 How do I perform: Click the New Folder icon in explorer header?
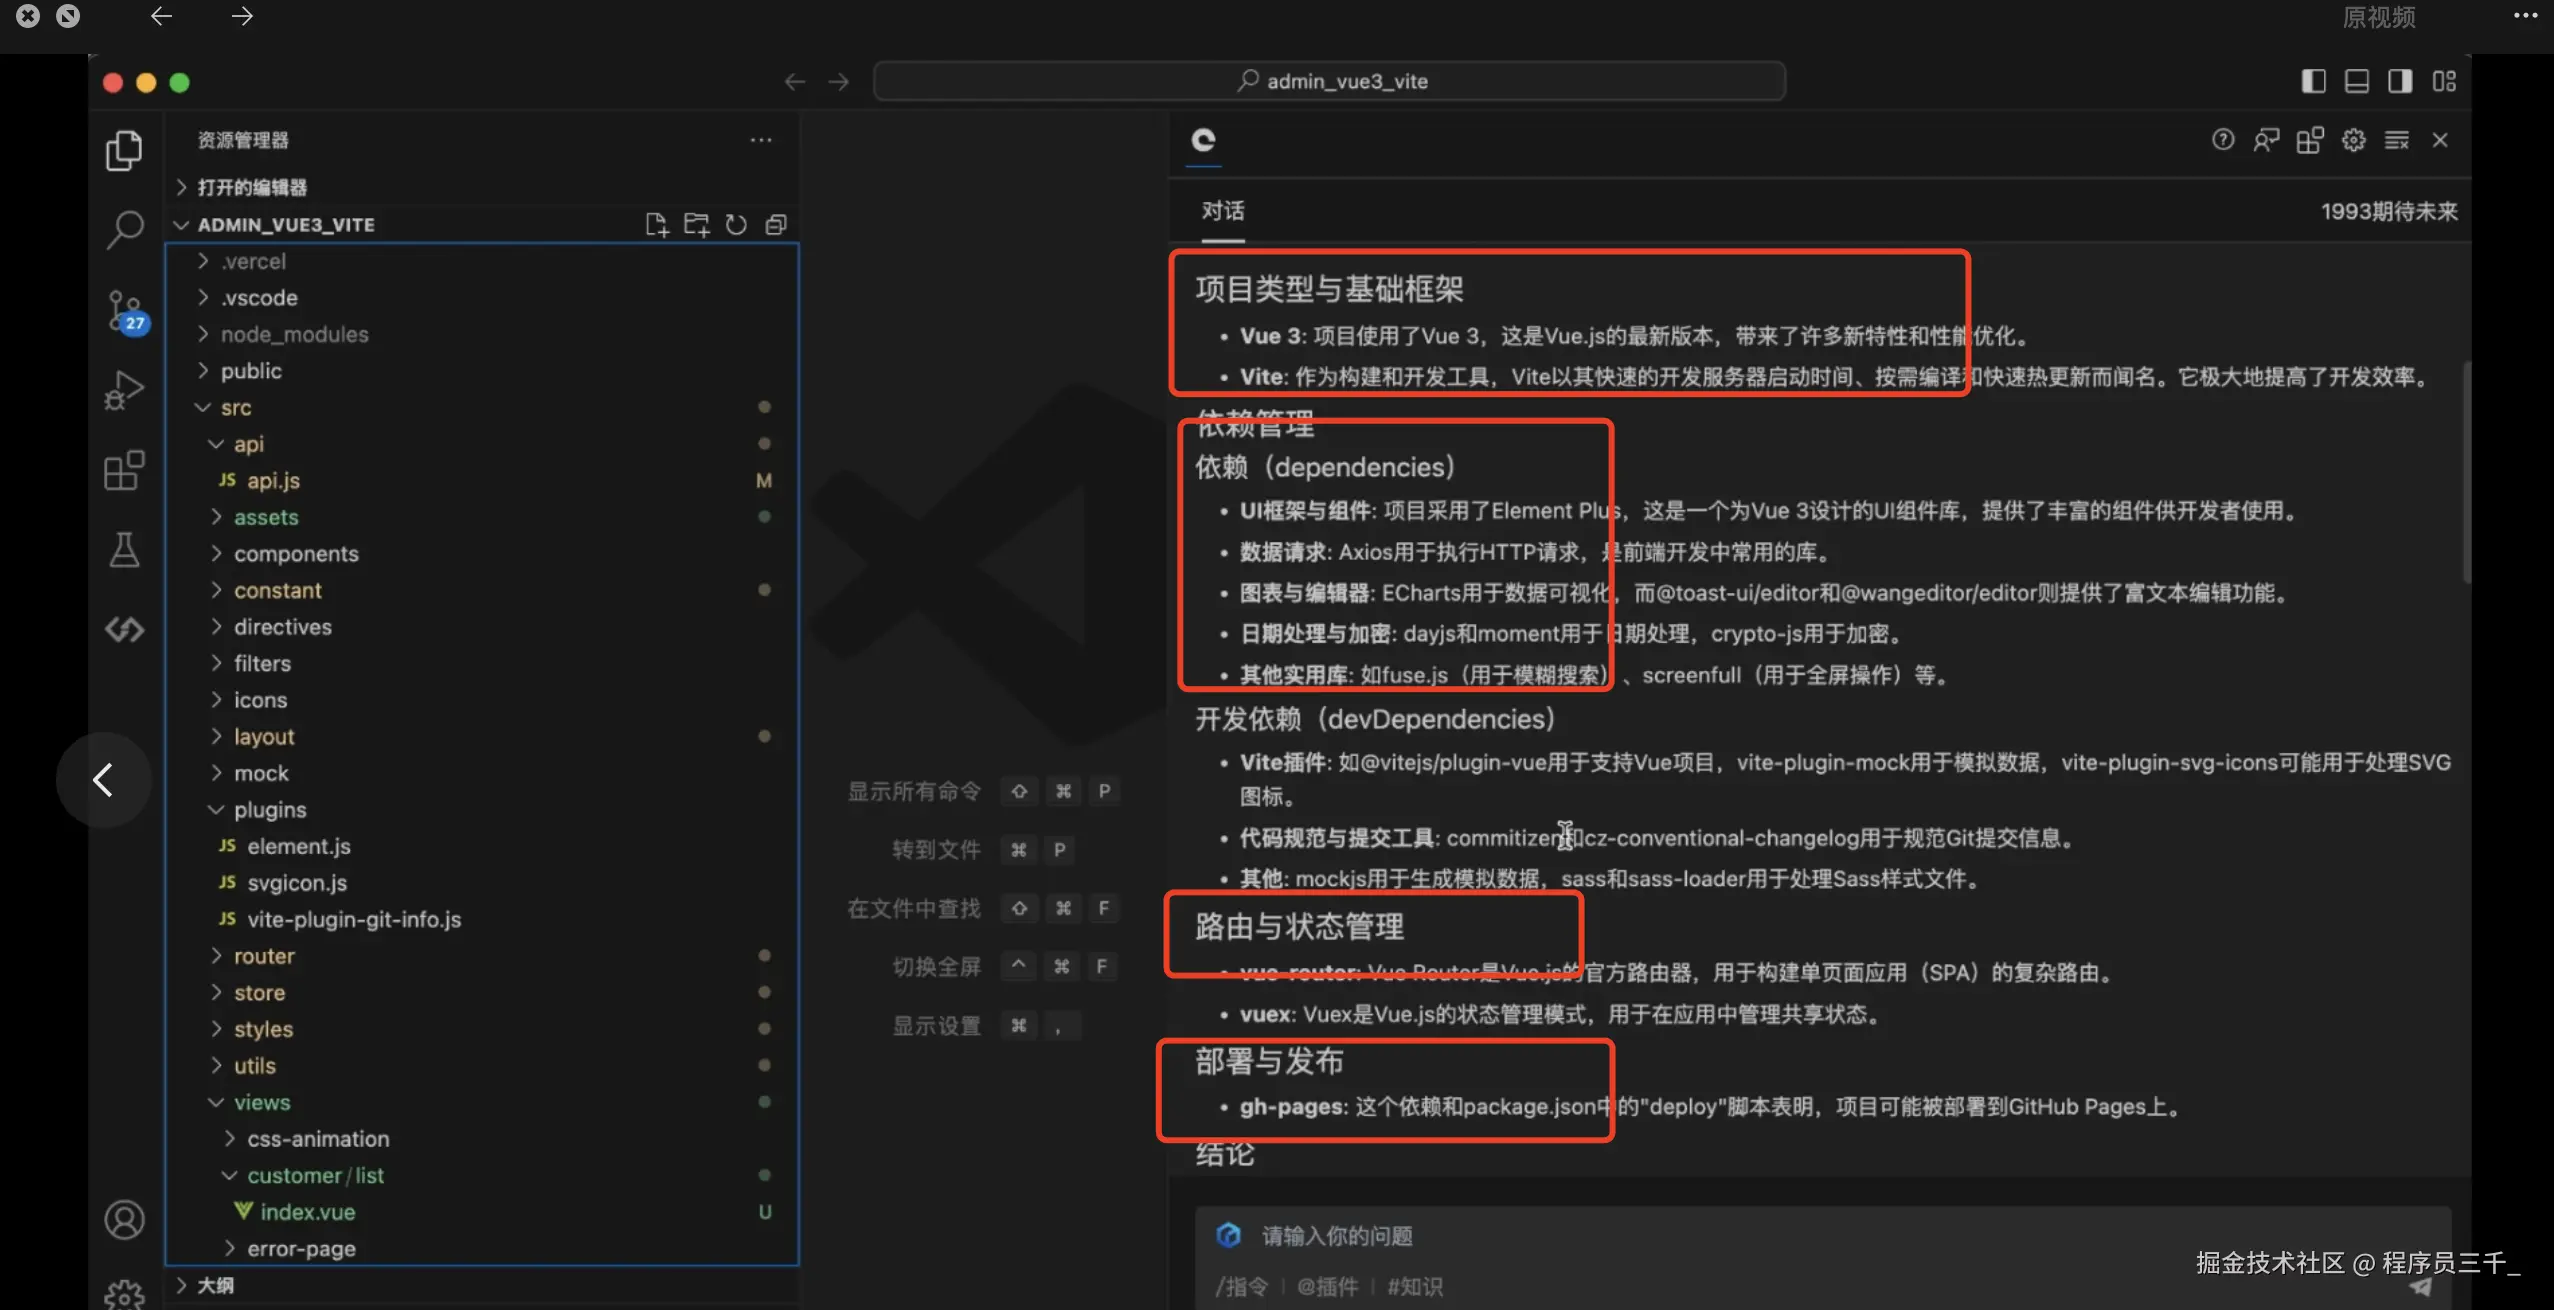tap(696, 225)
